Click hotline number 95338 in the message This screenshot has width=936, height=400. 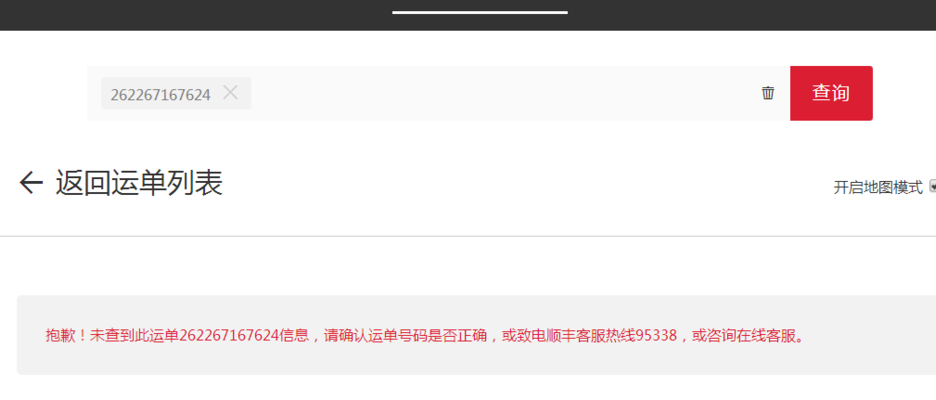tap(657, 336)
